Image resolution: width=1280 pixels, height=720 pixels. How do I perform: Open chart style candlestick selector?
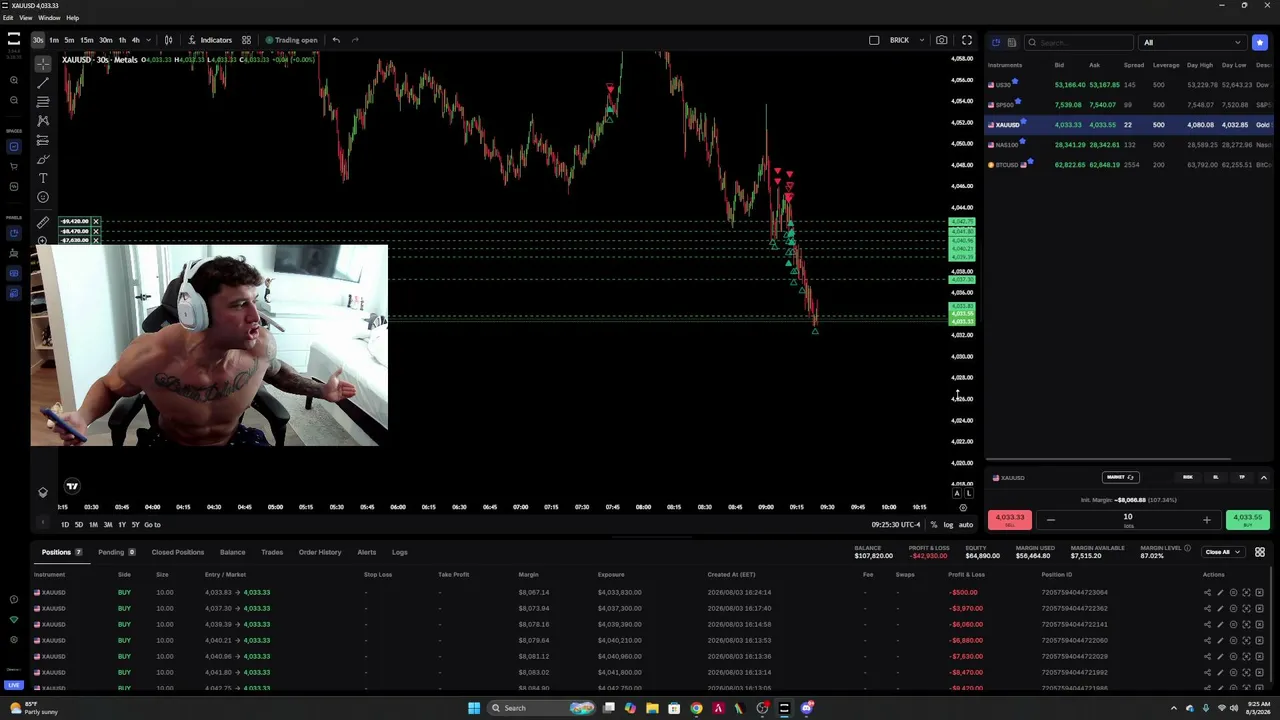[168, 40]
